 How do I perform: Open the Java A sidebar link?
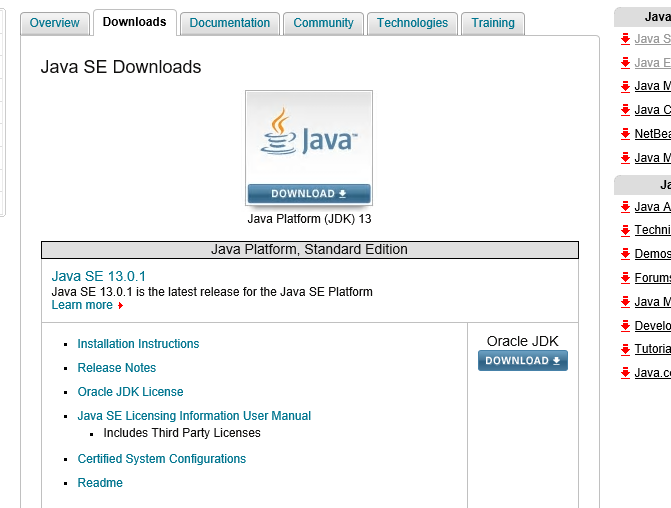pos(653,207)
